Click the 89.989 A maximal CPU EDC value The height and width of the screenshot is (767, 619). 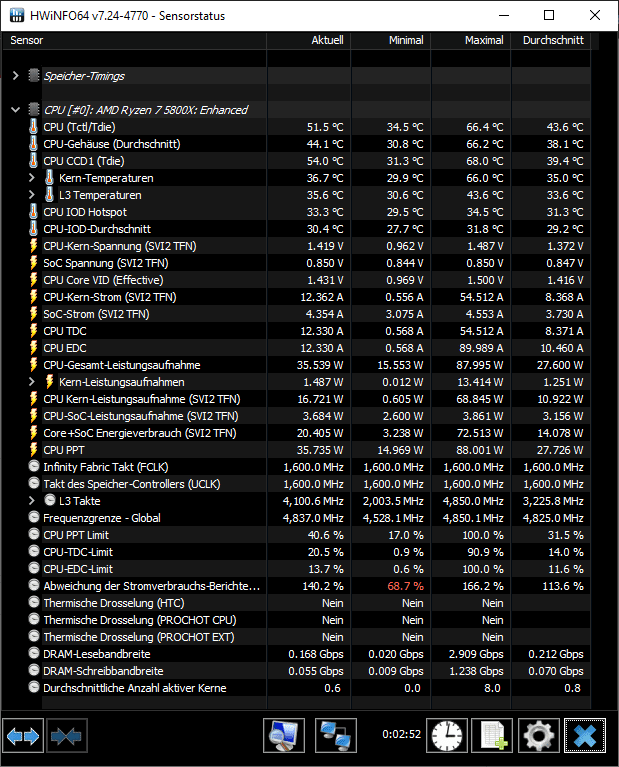(x=481, y=348)
